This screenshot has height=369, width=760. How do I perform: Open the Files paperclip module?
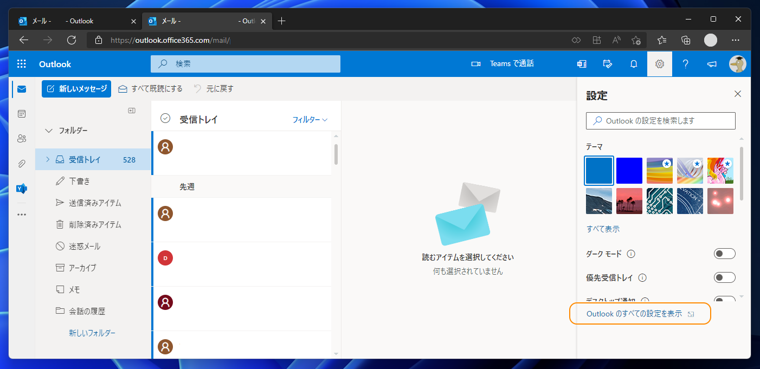pos(21,164)
